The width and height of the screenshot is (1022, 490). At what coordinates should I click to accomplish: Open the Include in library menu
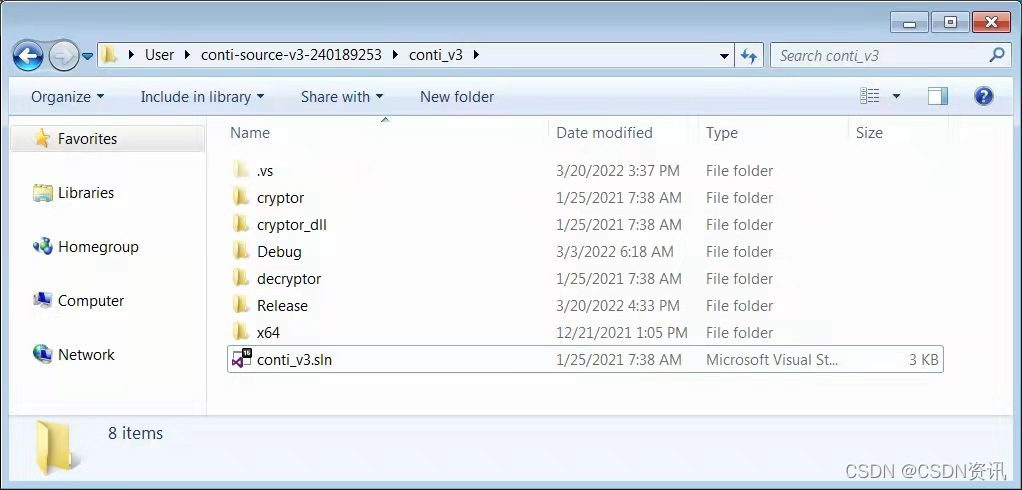click(202, 97)
